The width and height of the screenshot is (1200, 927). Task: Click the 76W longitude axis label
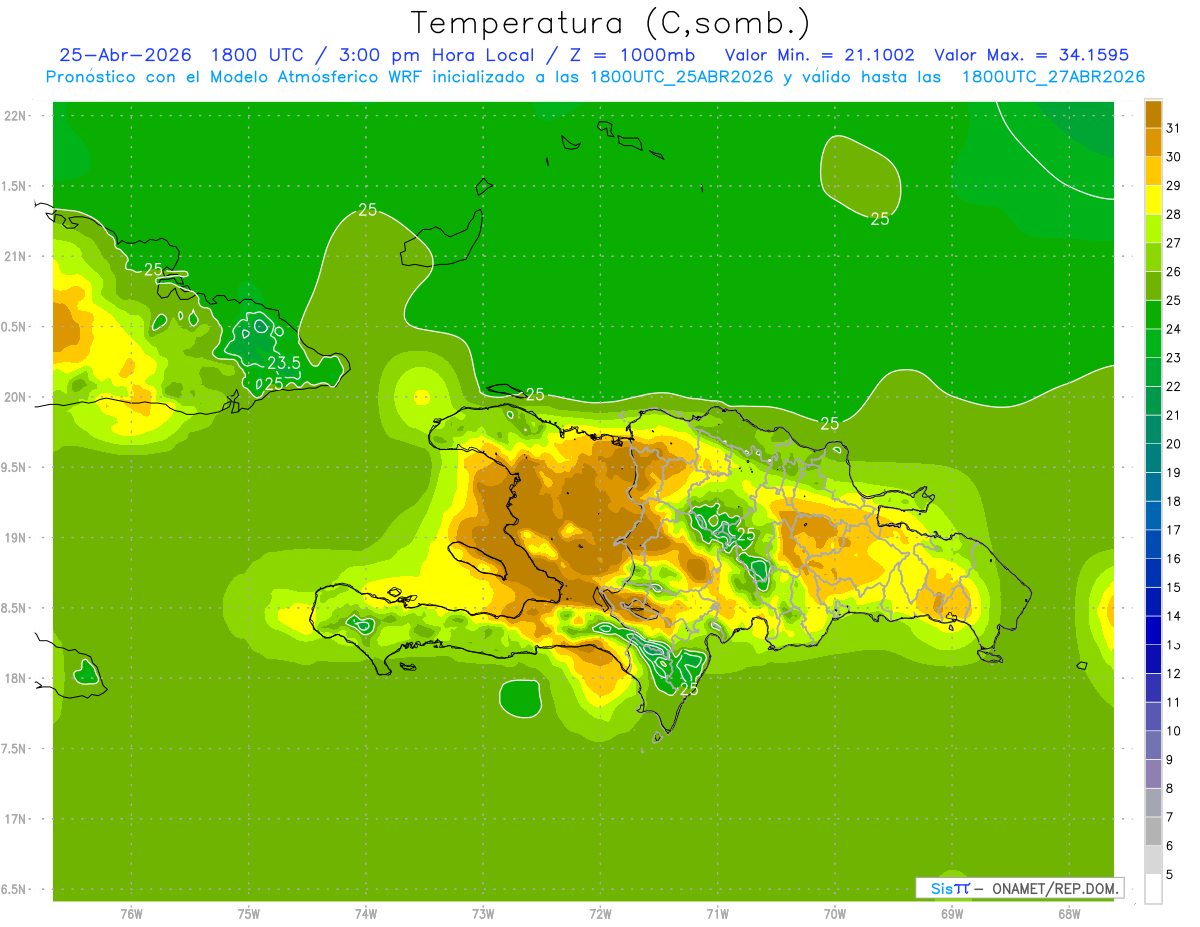coord(131,913)
